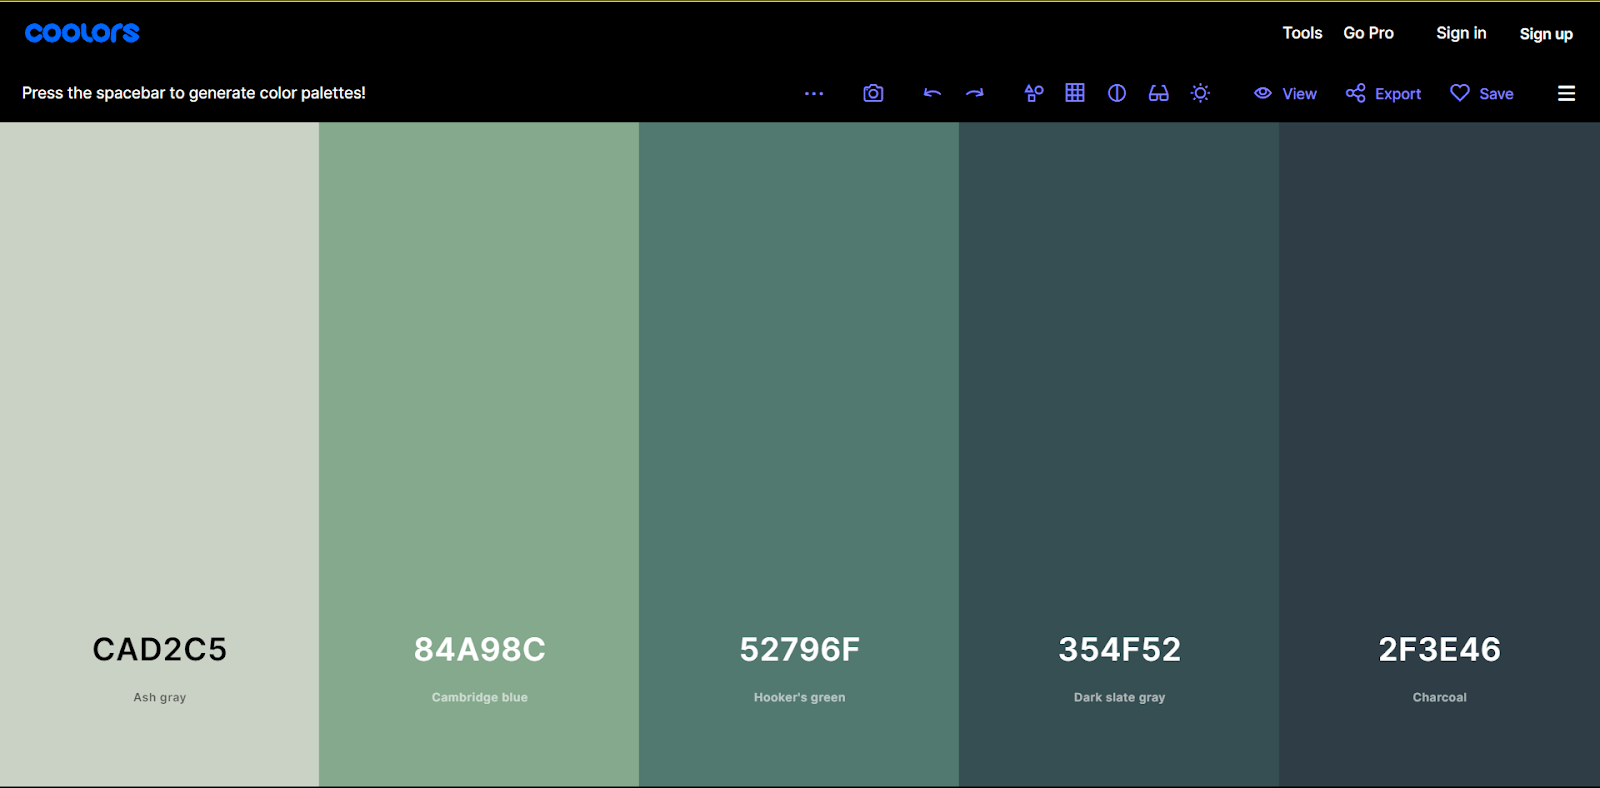
Task: Export the current palette
Action: [x=1383, y=93]
